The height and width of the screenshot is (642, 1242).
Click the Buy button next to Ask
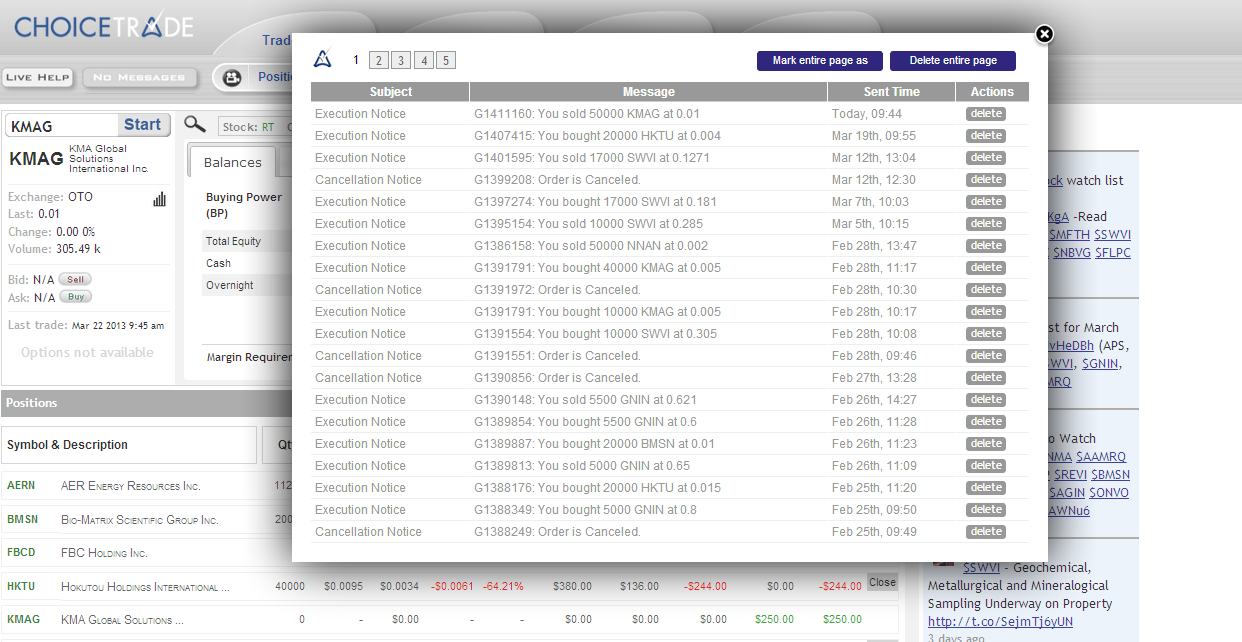pos(76,297)
